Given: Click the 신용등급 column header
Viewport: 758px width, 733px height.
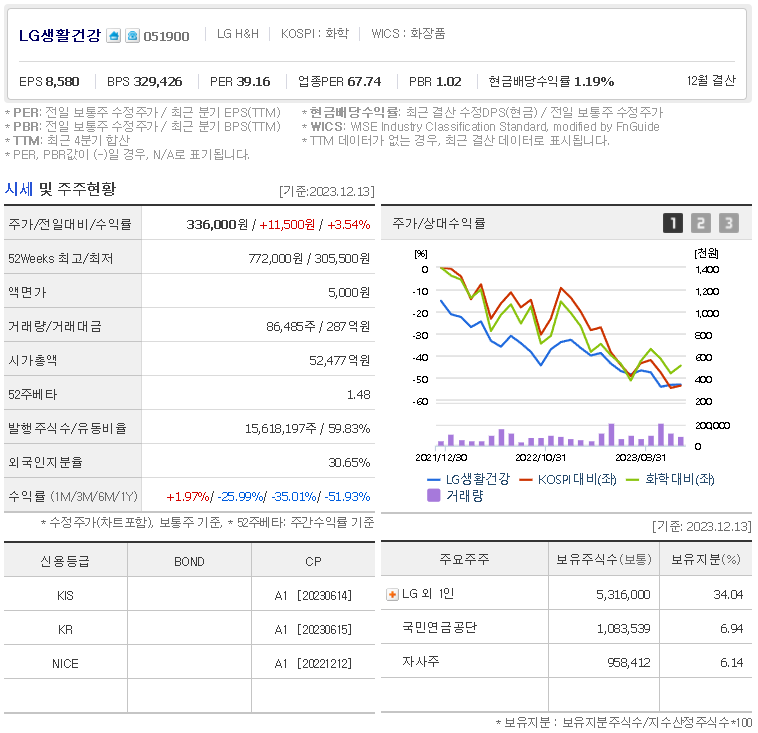Looking at the screenshot, I should coord(65,561).
